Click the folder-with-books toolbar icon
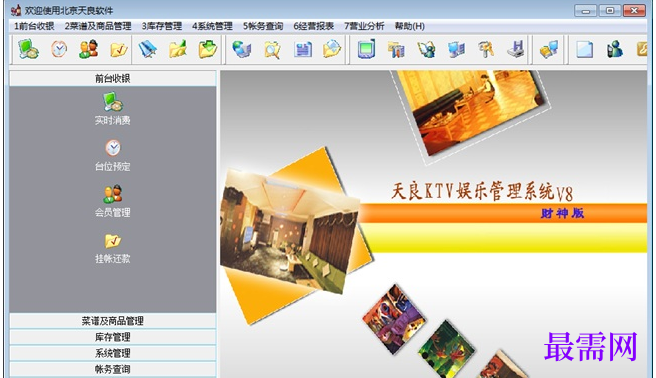The image size is (656, 378). [396, 49]
